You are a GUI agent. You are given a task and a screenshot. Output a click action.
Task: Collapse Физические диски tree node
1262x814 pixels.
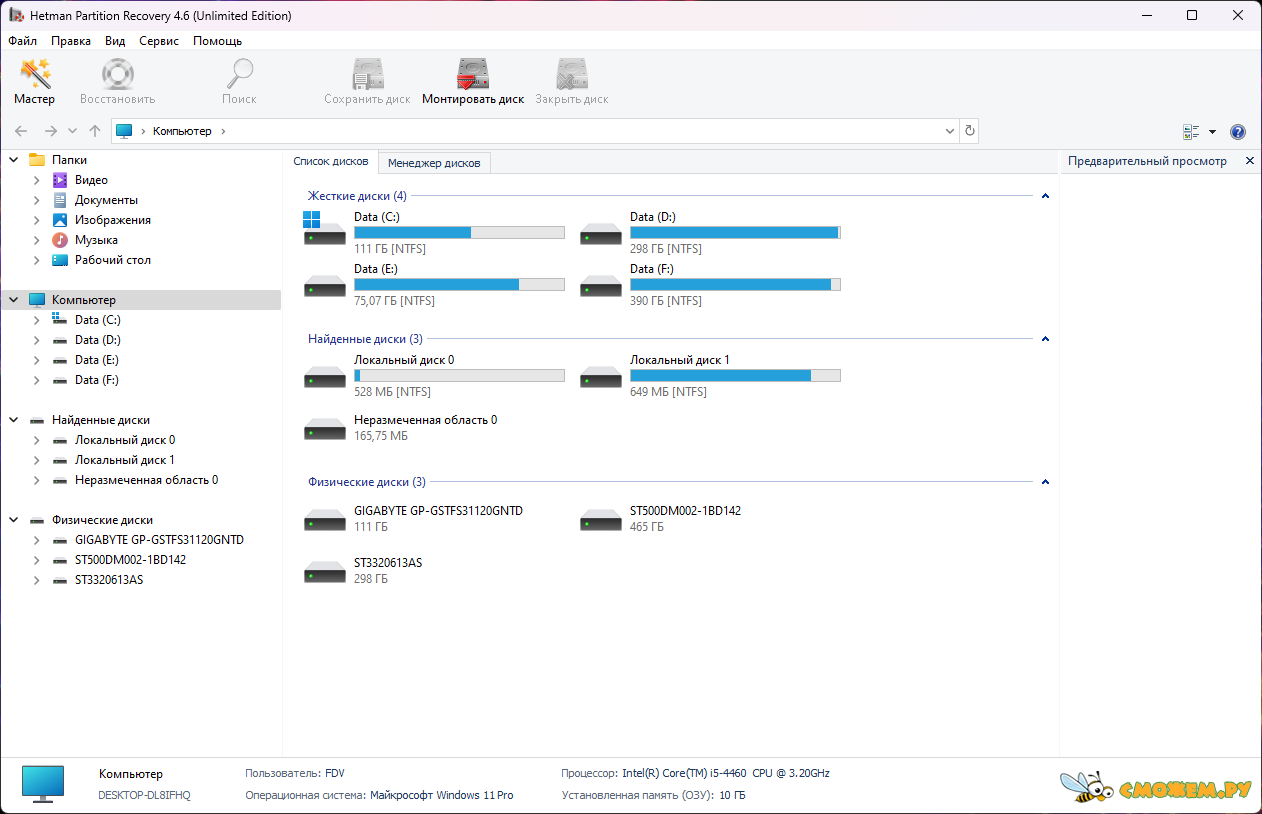(14, 520)
